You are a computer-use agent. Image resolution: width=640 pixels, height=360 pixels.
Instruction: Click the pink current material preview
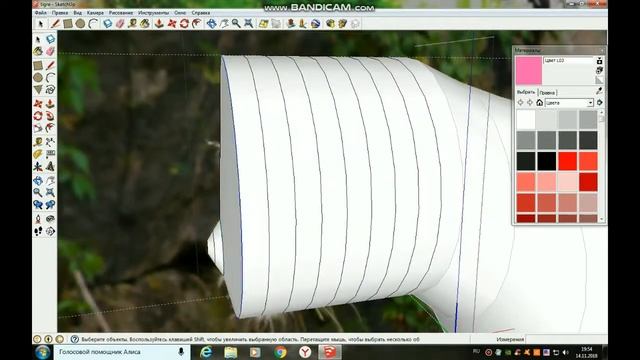point(529,70)
